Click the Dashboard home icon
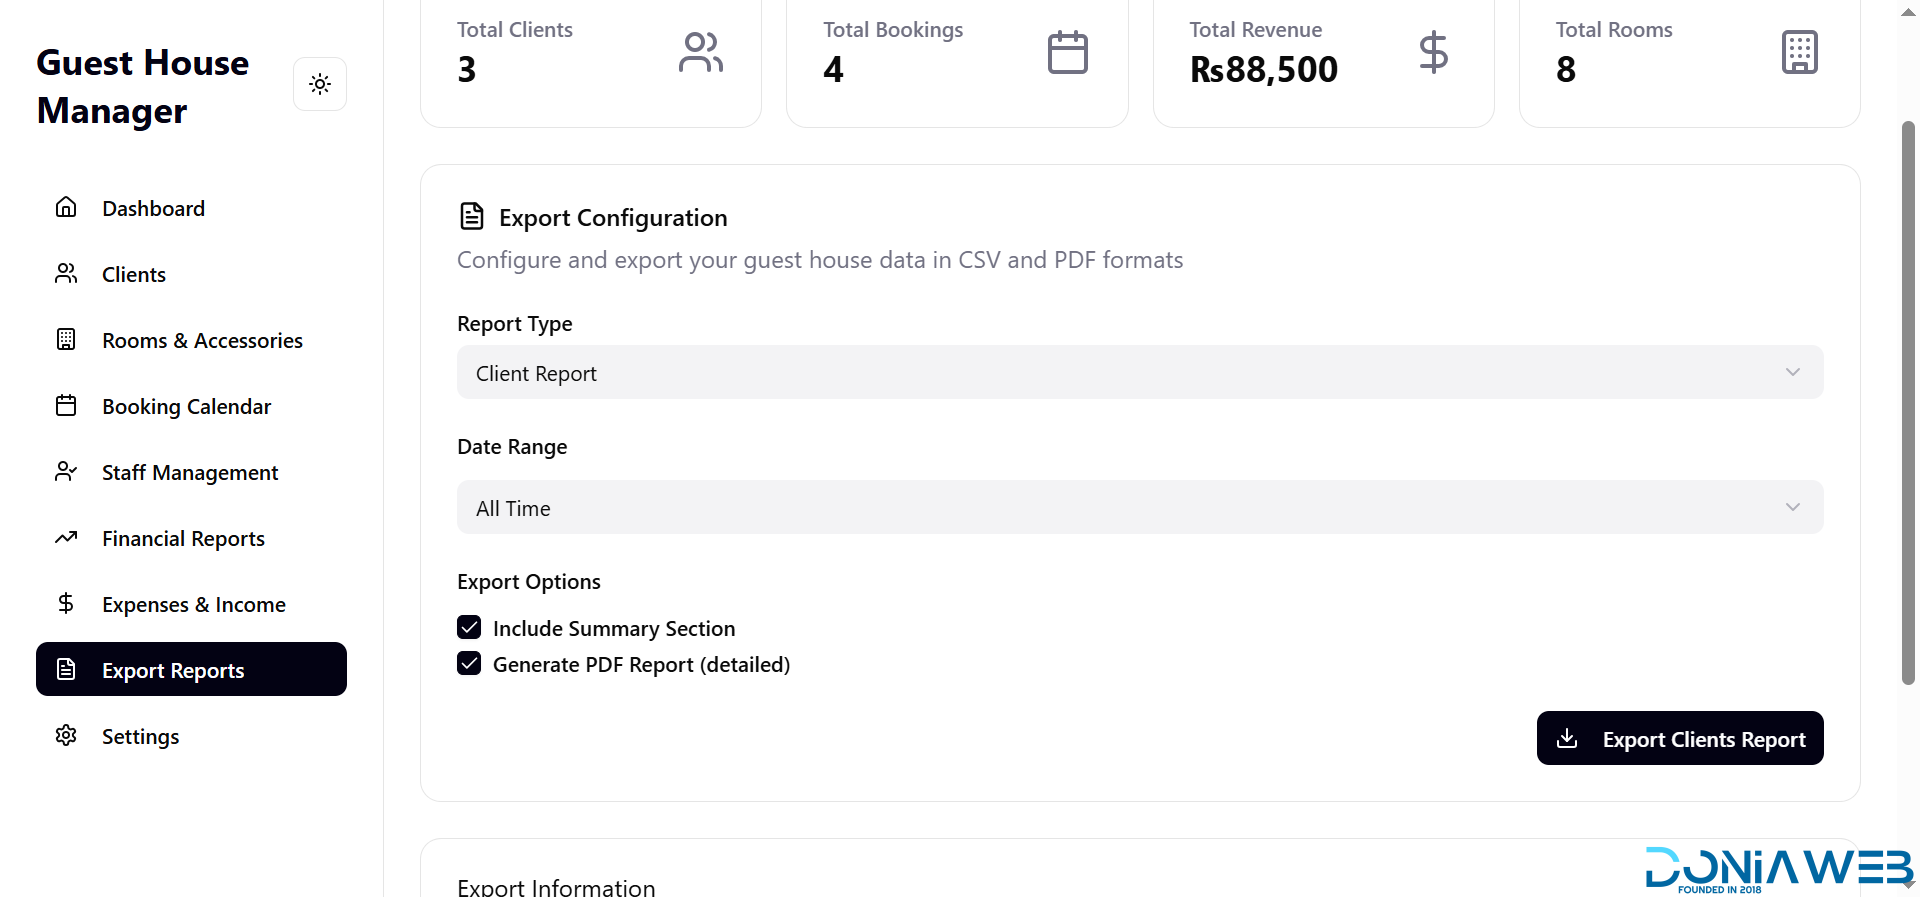Viewport: 1920px width, 897px height. pyautogui.click(x=66, y=207)
